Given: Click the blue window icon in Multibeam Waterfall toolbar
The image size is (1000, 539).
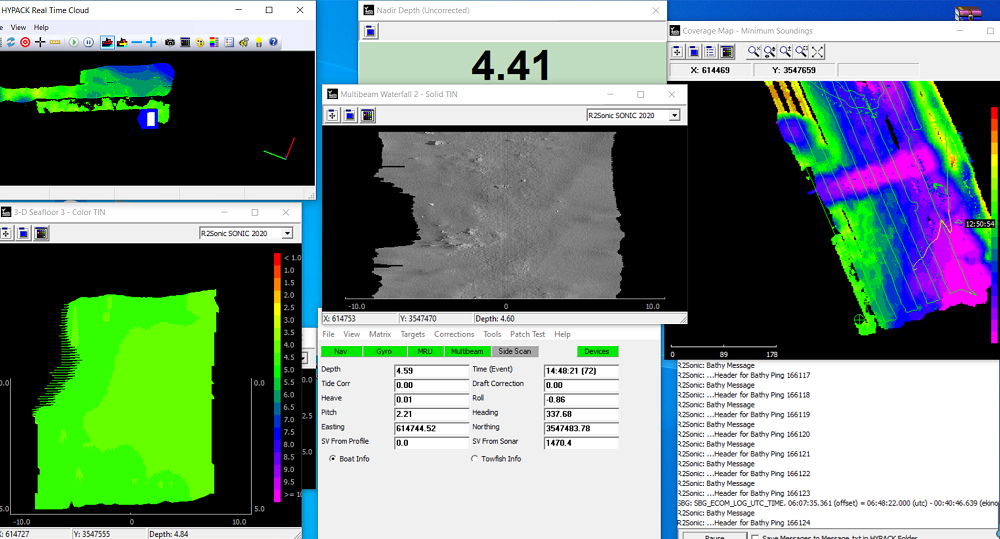Looking at the screenshot, I should (x=349, y=115).
